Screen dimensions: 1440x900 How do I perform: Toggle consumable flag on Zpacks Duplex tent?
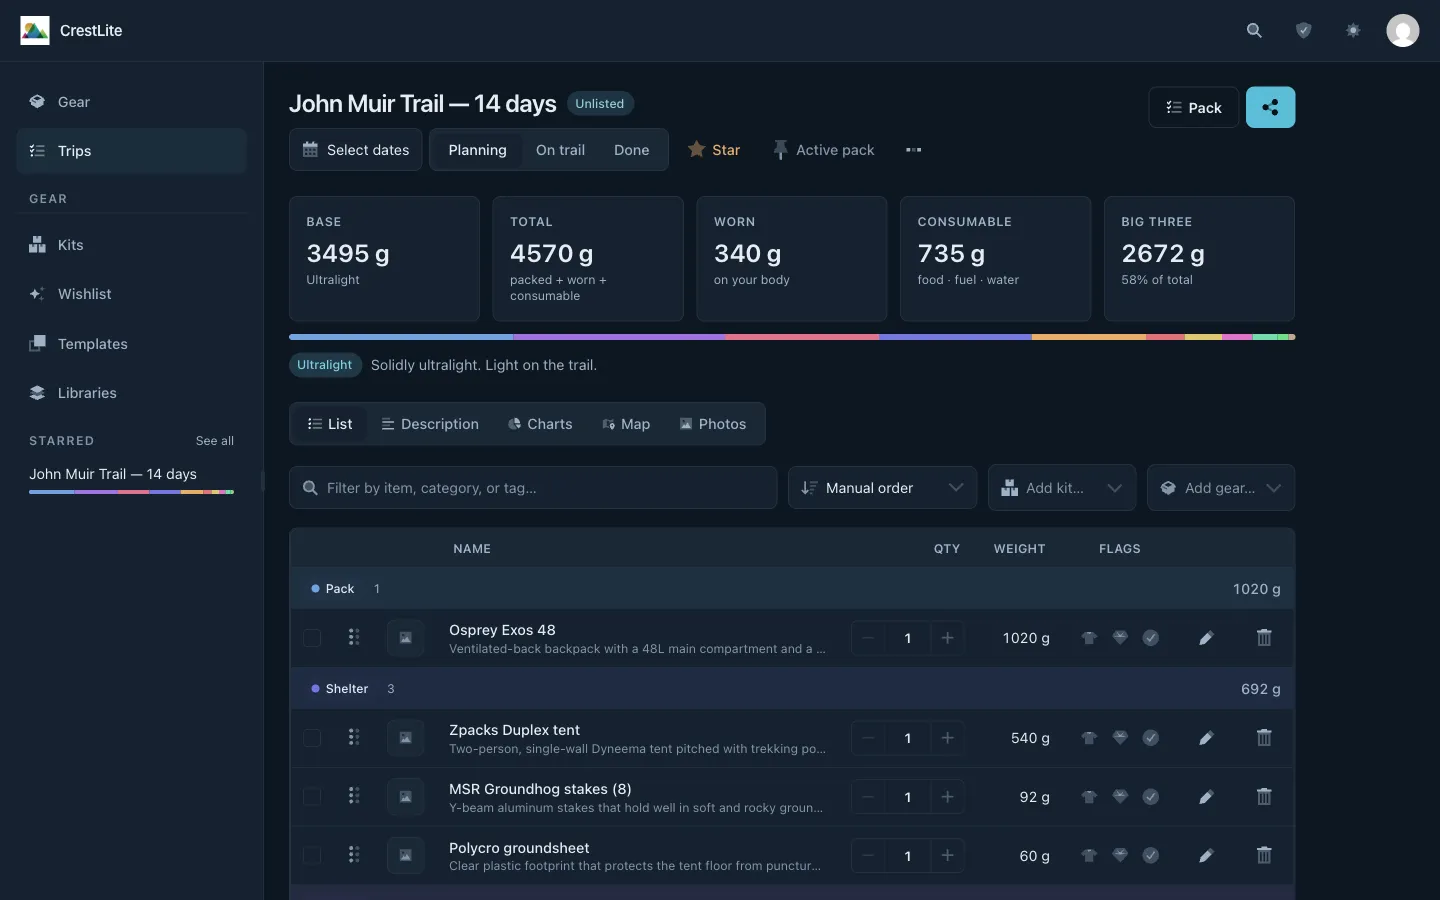[x=1120, y=738]
